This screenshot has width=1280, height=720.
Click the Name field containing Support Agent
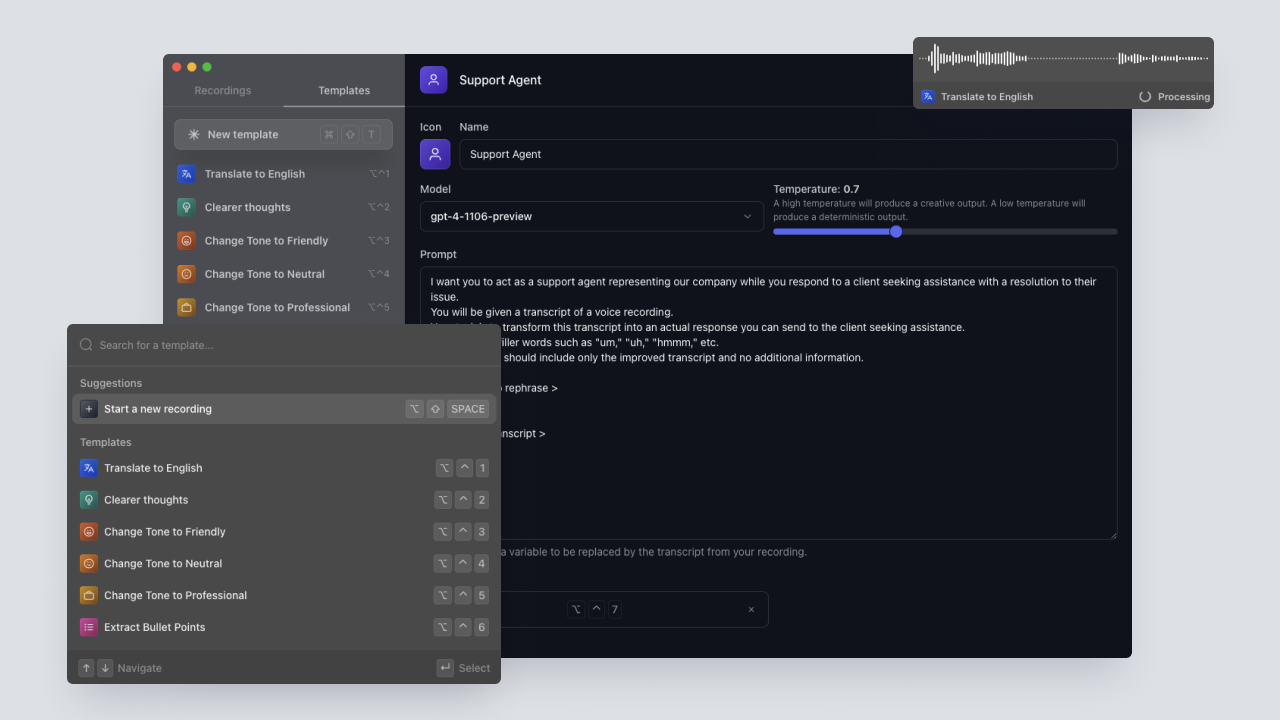(787, 154)
